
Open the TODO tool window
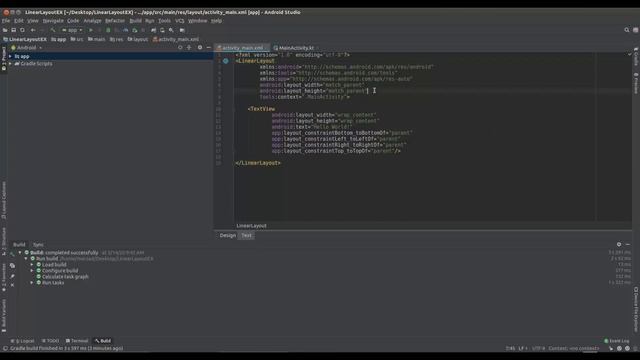51,341
